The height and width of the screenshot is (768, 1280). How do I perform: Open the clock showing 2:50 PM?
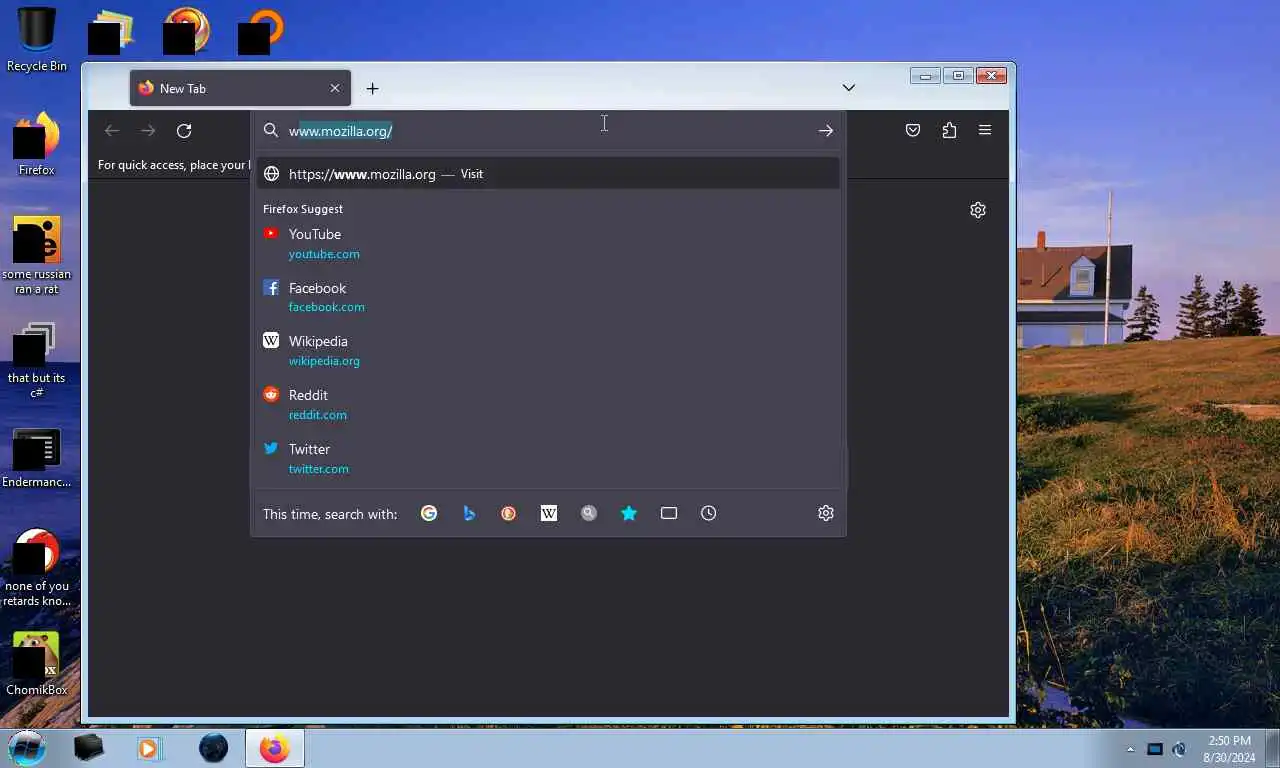(1229, 749)
